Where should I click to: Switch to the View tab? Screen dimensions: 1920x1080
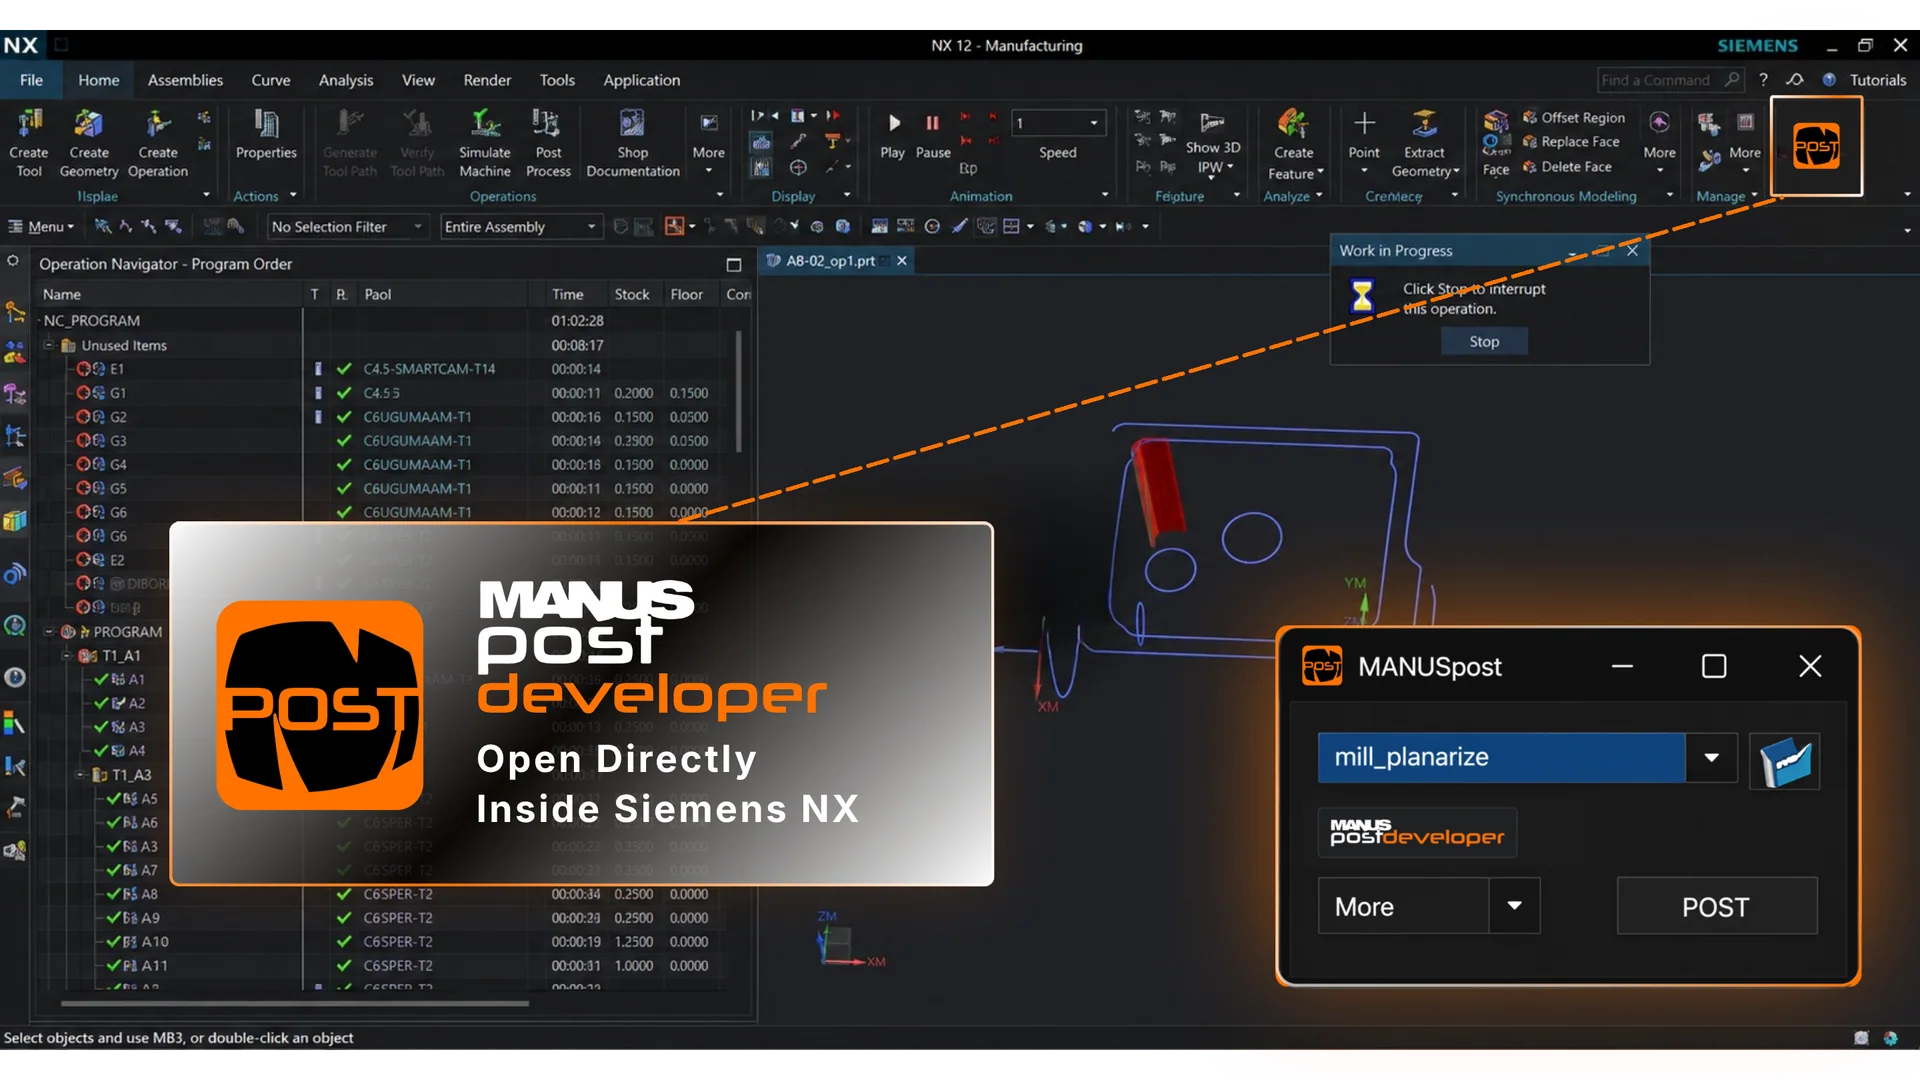click(x=418, y=80)
